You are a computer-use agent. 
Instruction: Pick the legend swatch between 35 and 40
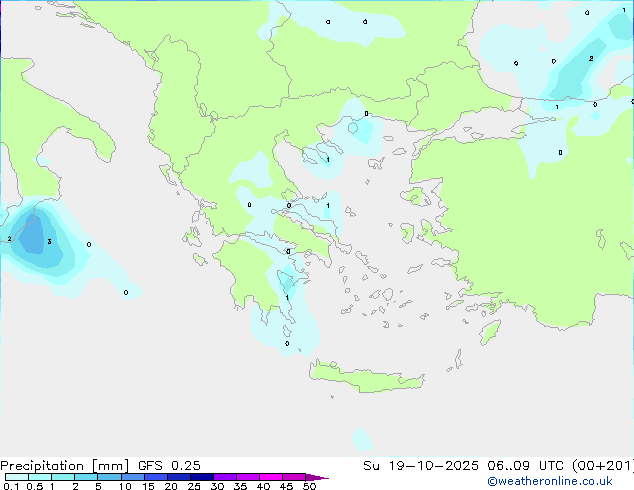tap(248, 477)
